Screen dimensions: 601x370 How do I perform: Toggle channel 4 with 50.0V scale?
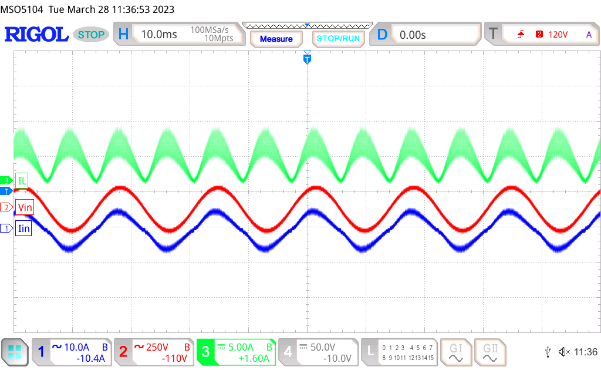click(318, 352)
